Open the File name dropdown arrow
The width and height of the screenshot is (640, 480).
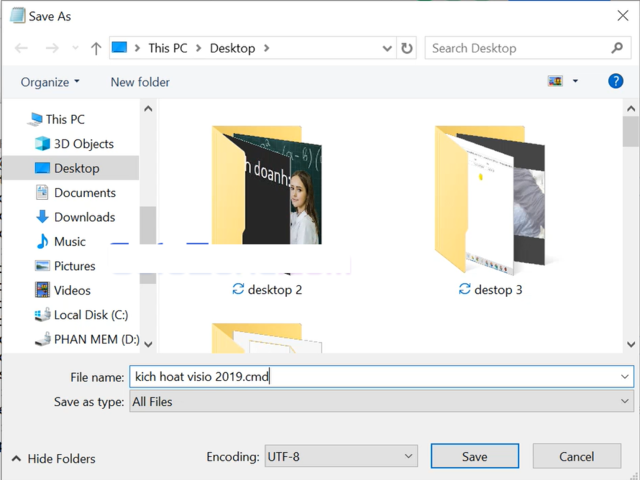[624, 376]
